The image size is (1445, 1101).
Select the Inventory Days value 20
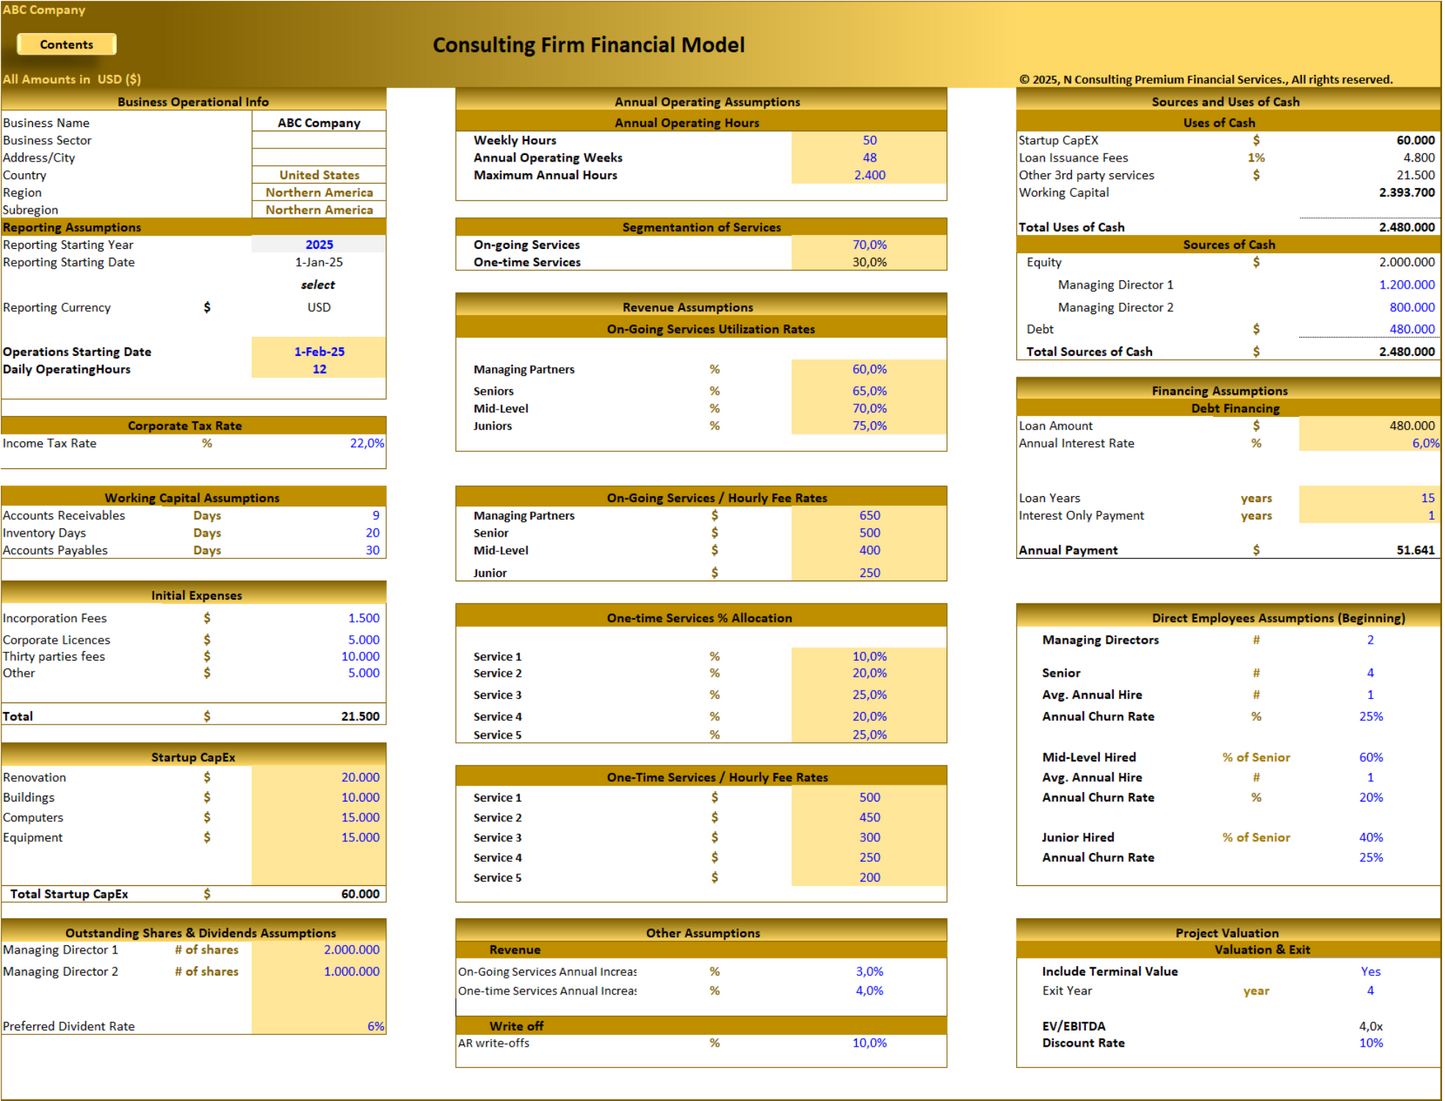coord(372,533)
